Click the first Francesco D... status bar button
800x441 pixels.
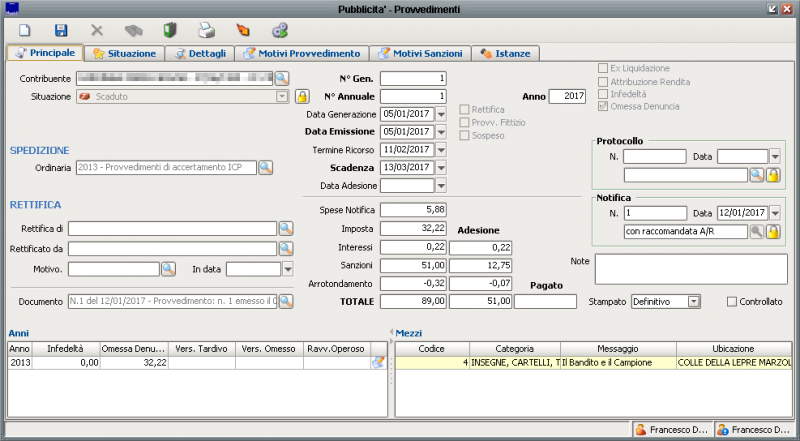[672, 430]
